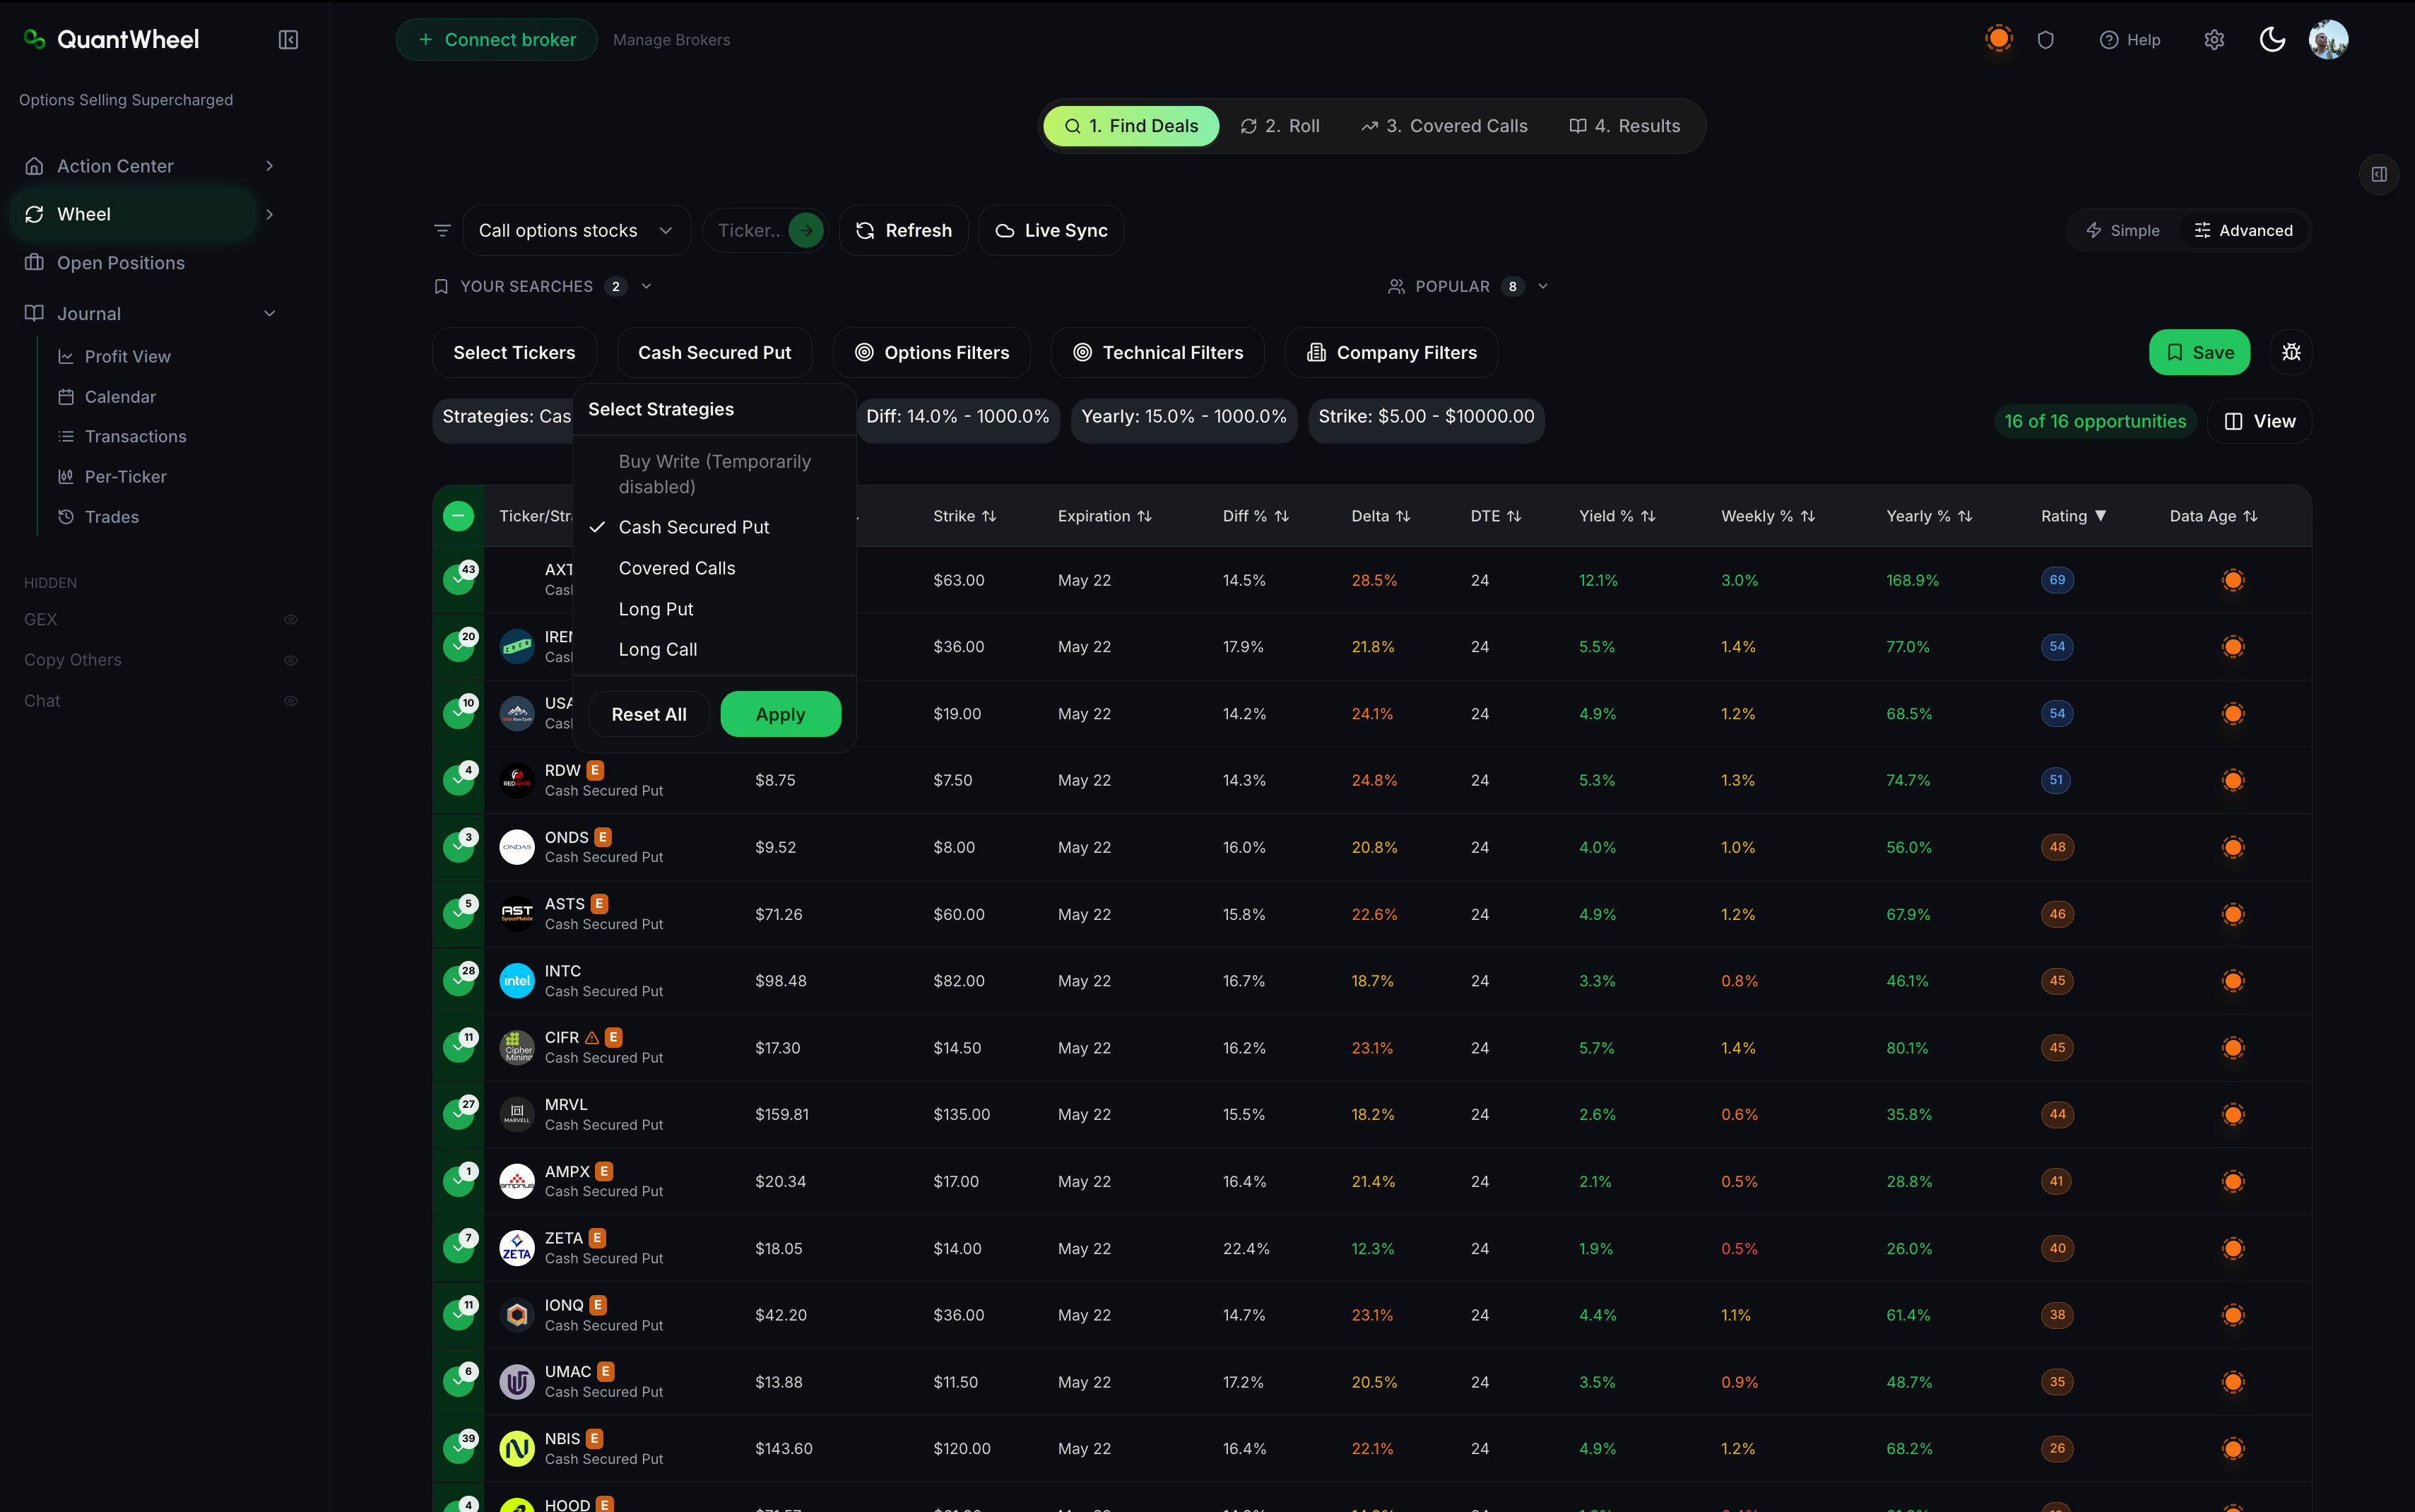Screen dimensions: 2415x1512
Task: Show the hidden Copy Others eye icon
Action: (x=291, y=660)
